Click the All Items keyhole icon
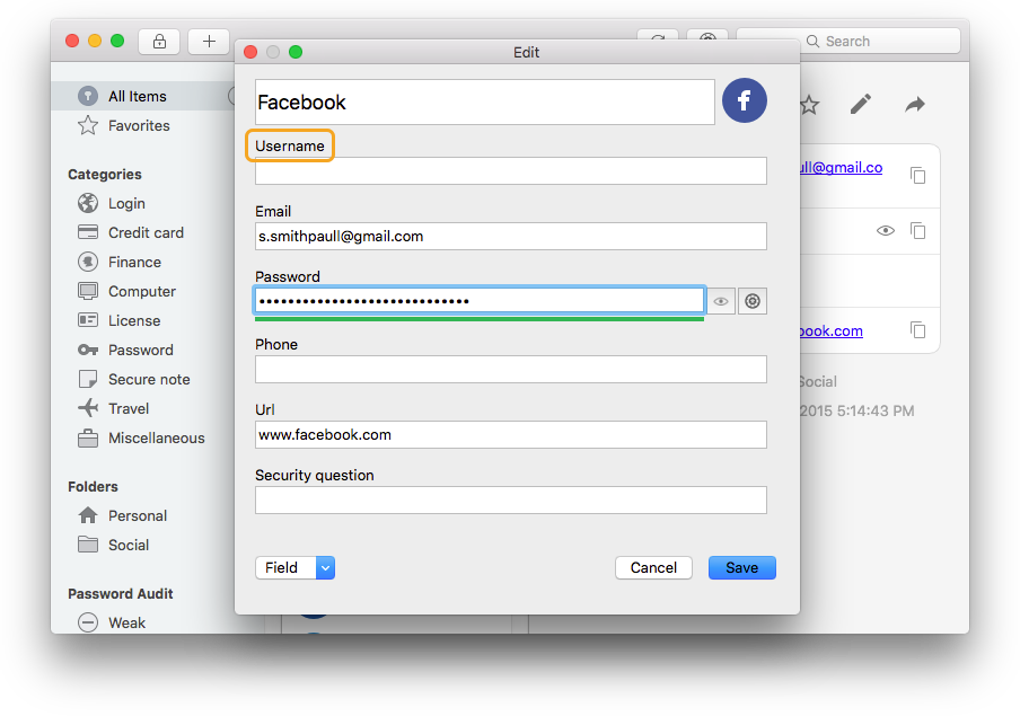This screenshot has width=1020, height=716. [88, 96]
